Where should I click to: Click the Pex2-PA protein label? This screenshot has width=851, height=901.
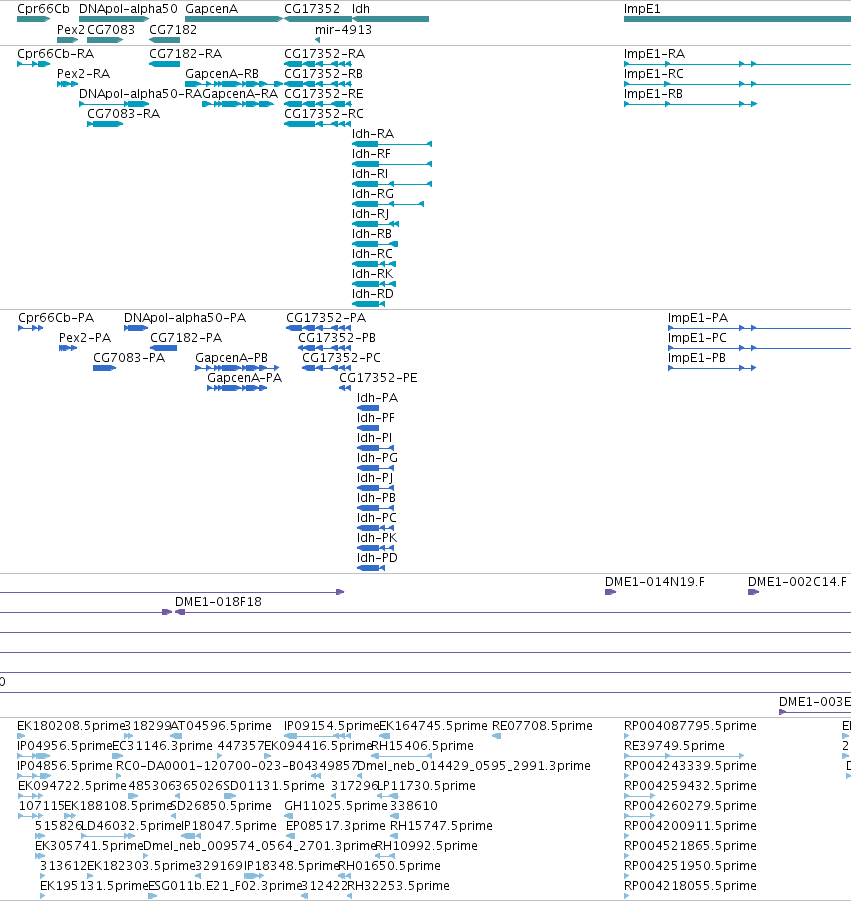[85, 338]
